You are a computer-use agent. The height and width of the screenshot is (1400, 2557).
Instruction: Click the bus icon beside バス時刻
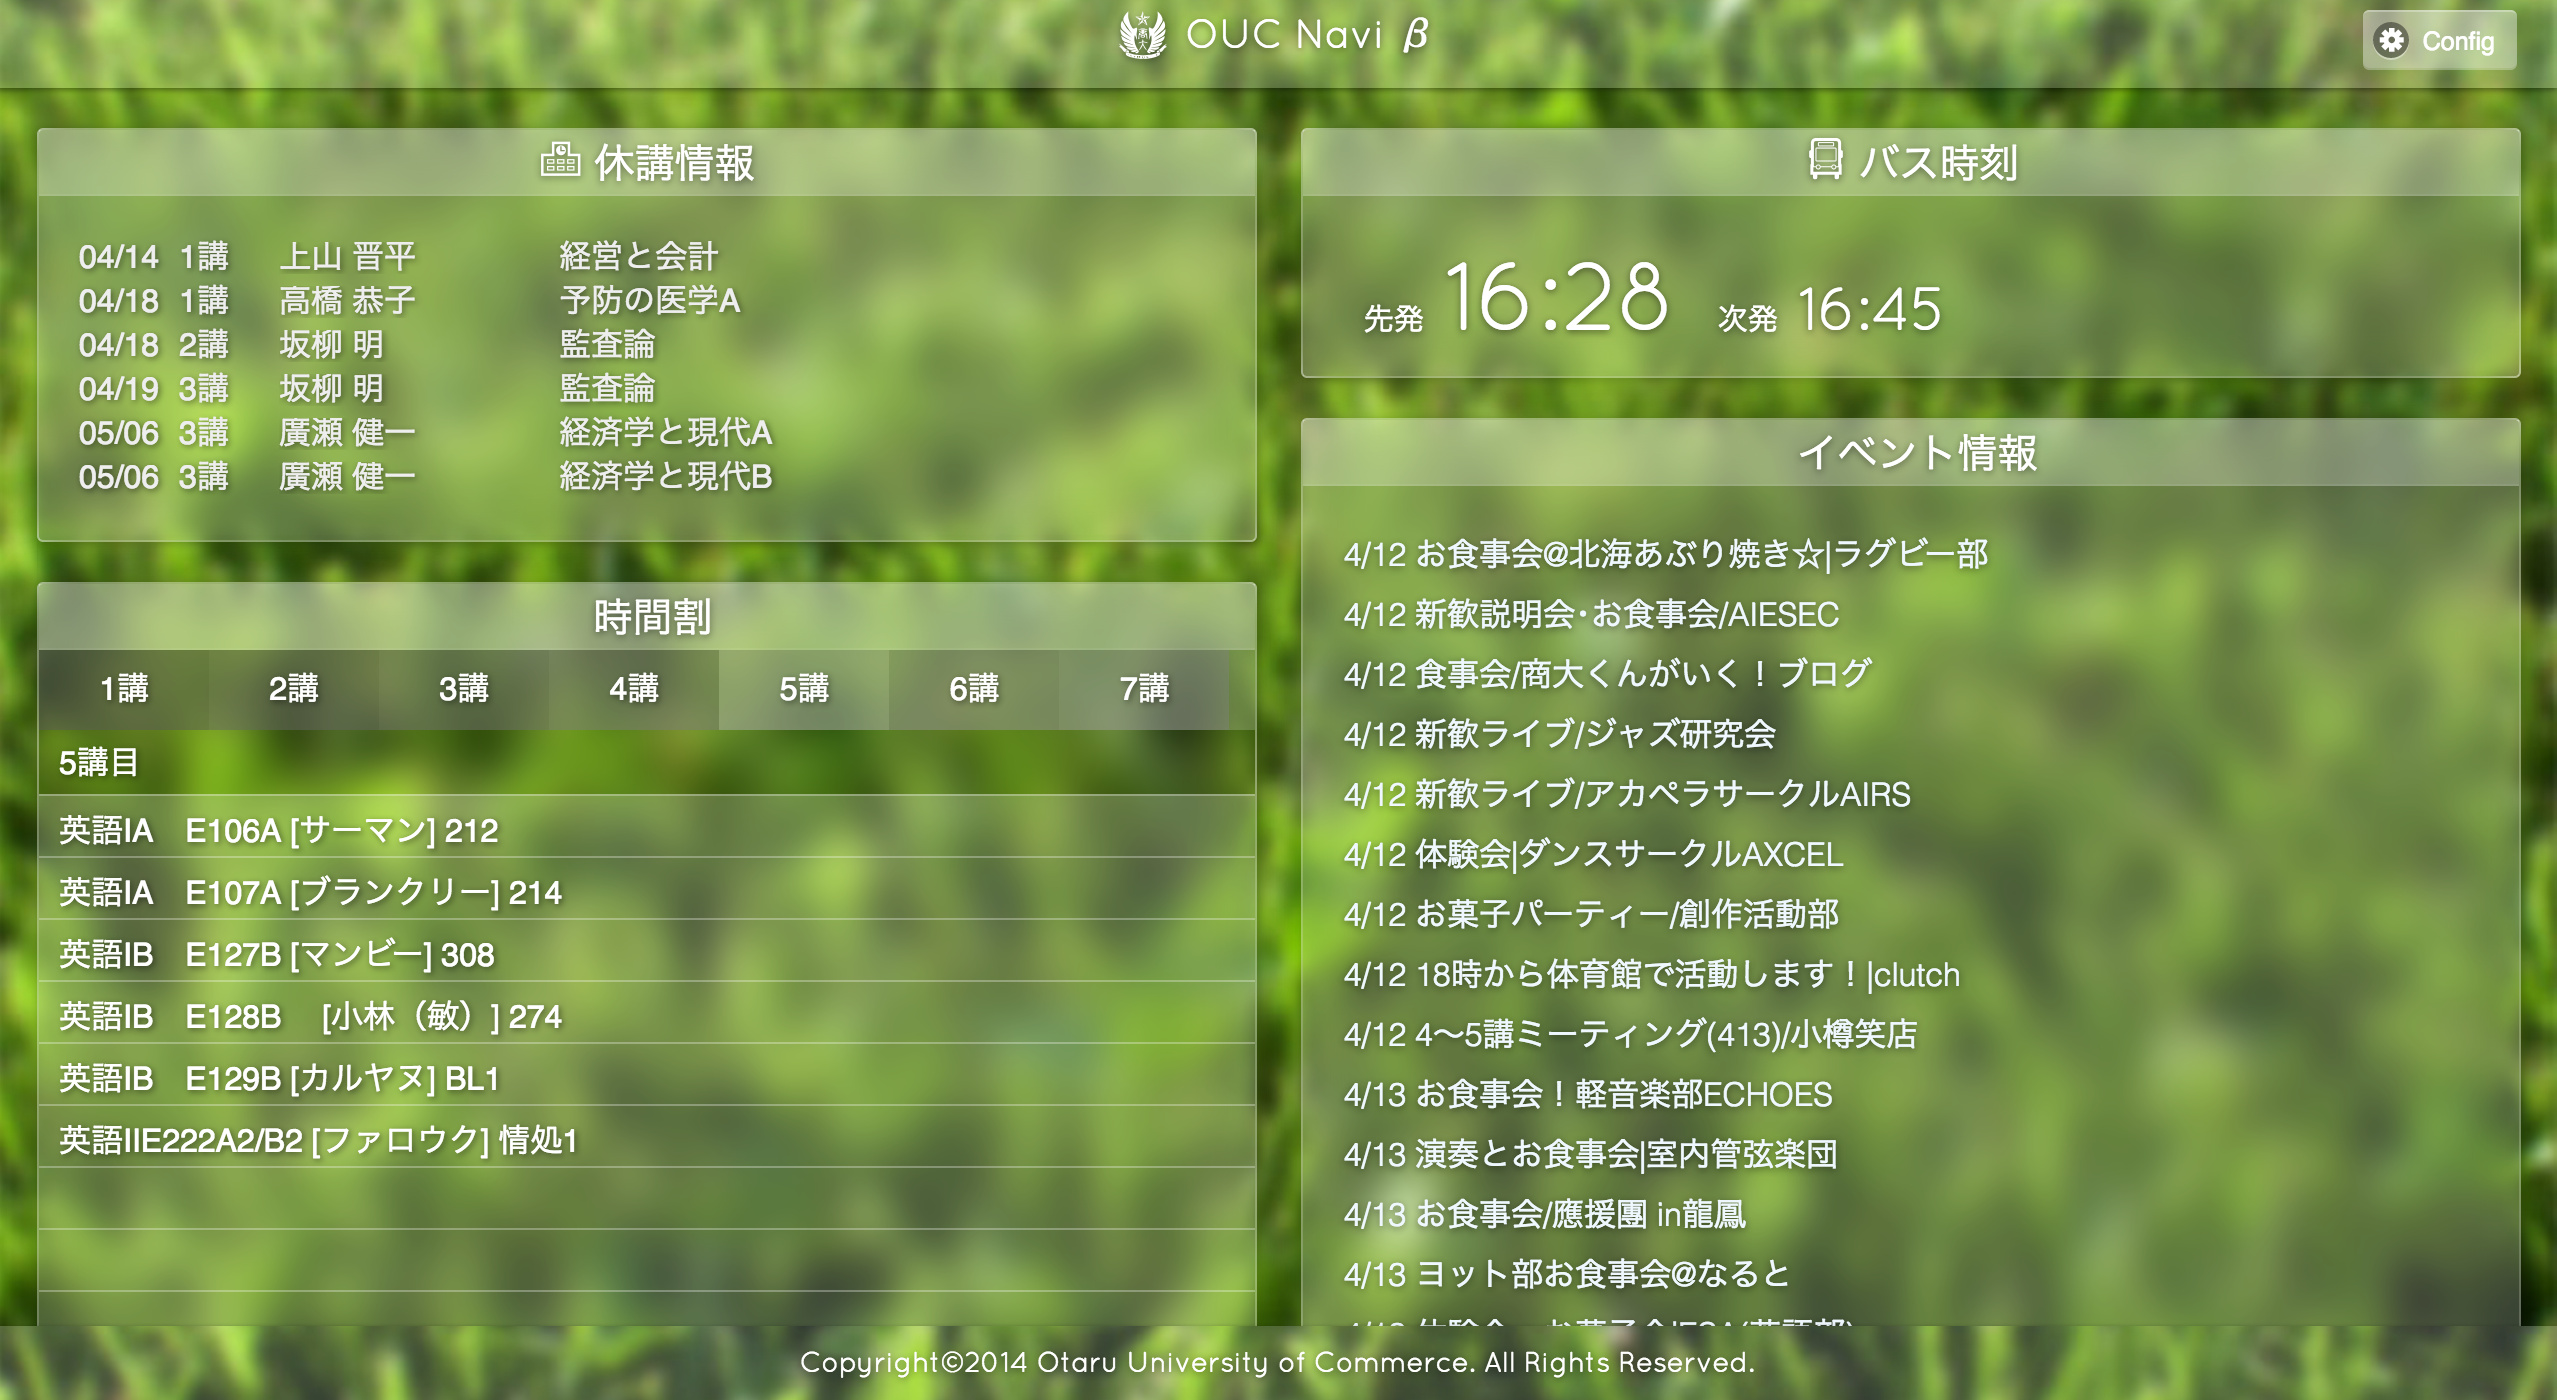pos(1825,159)
